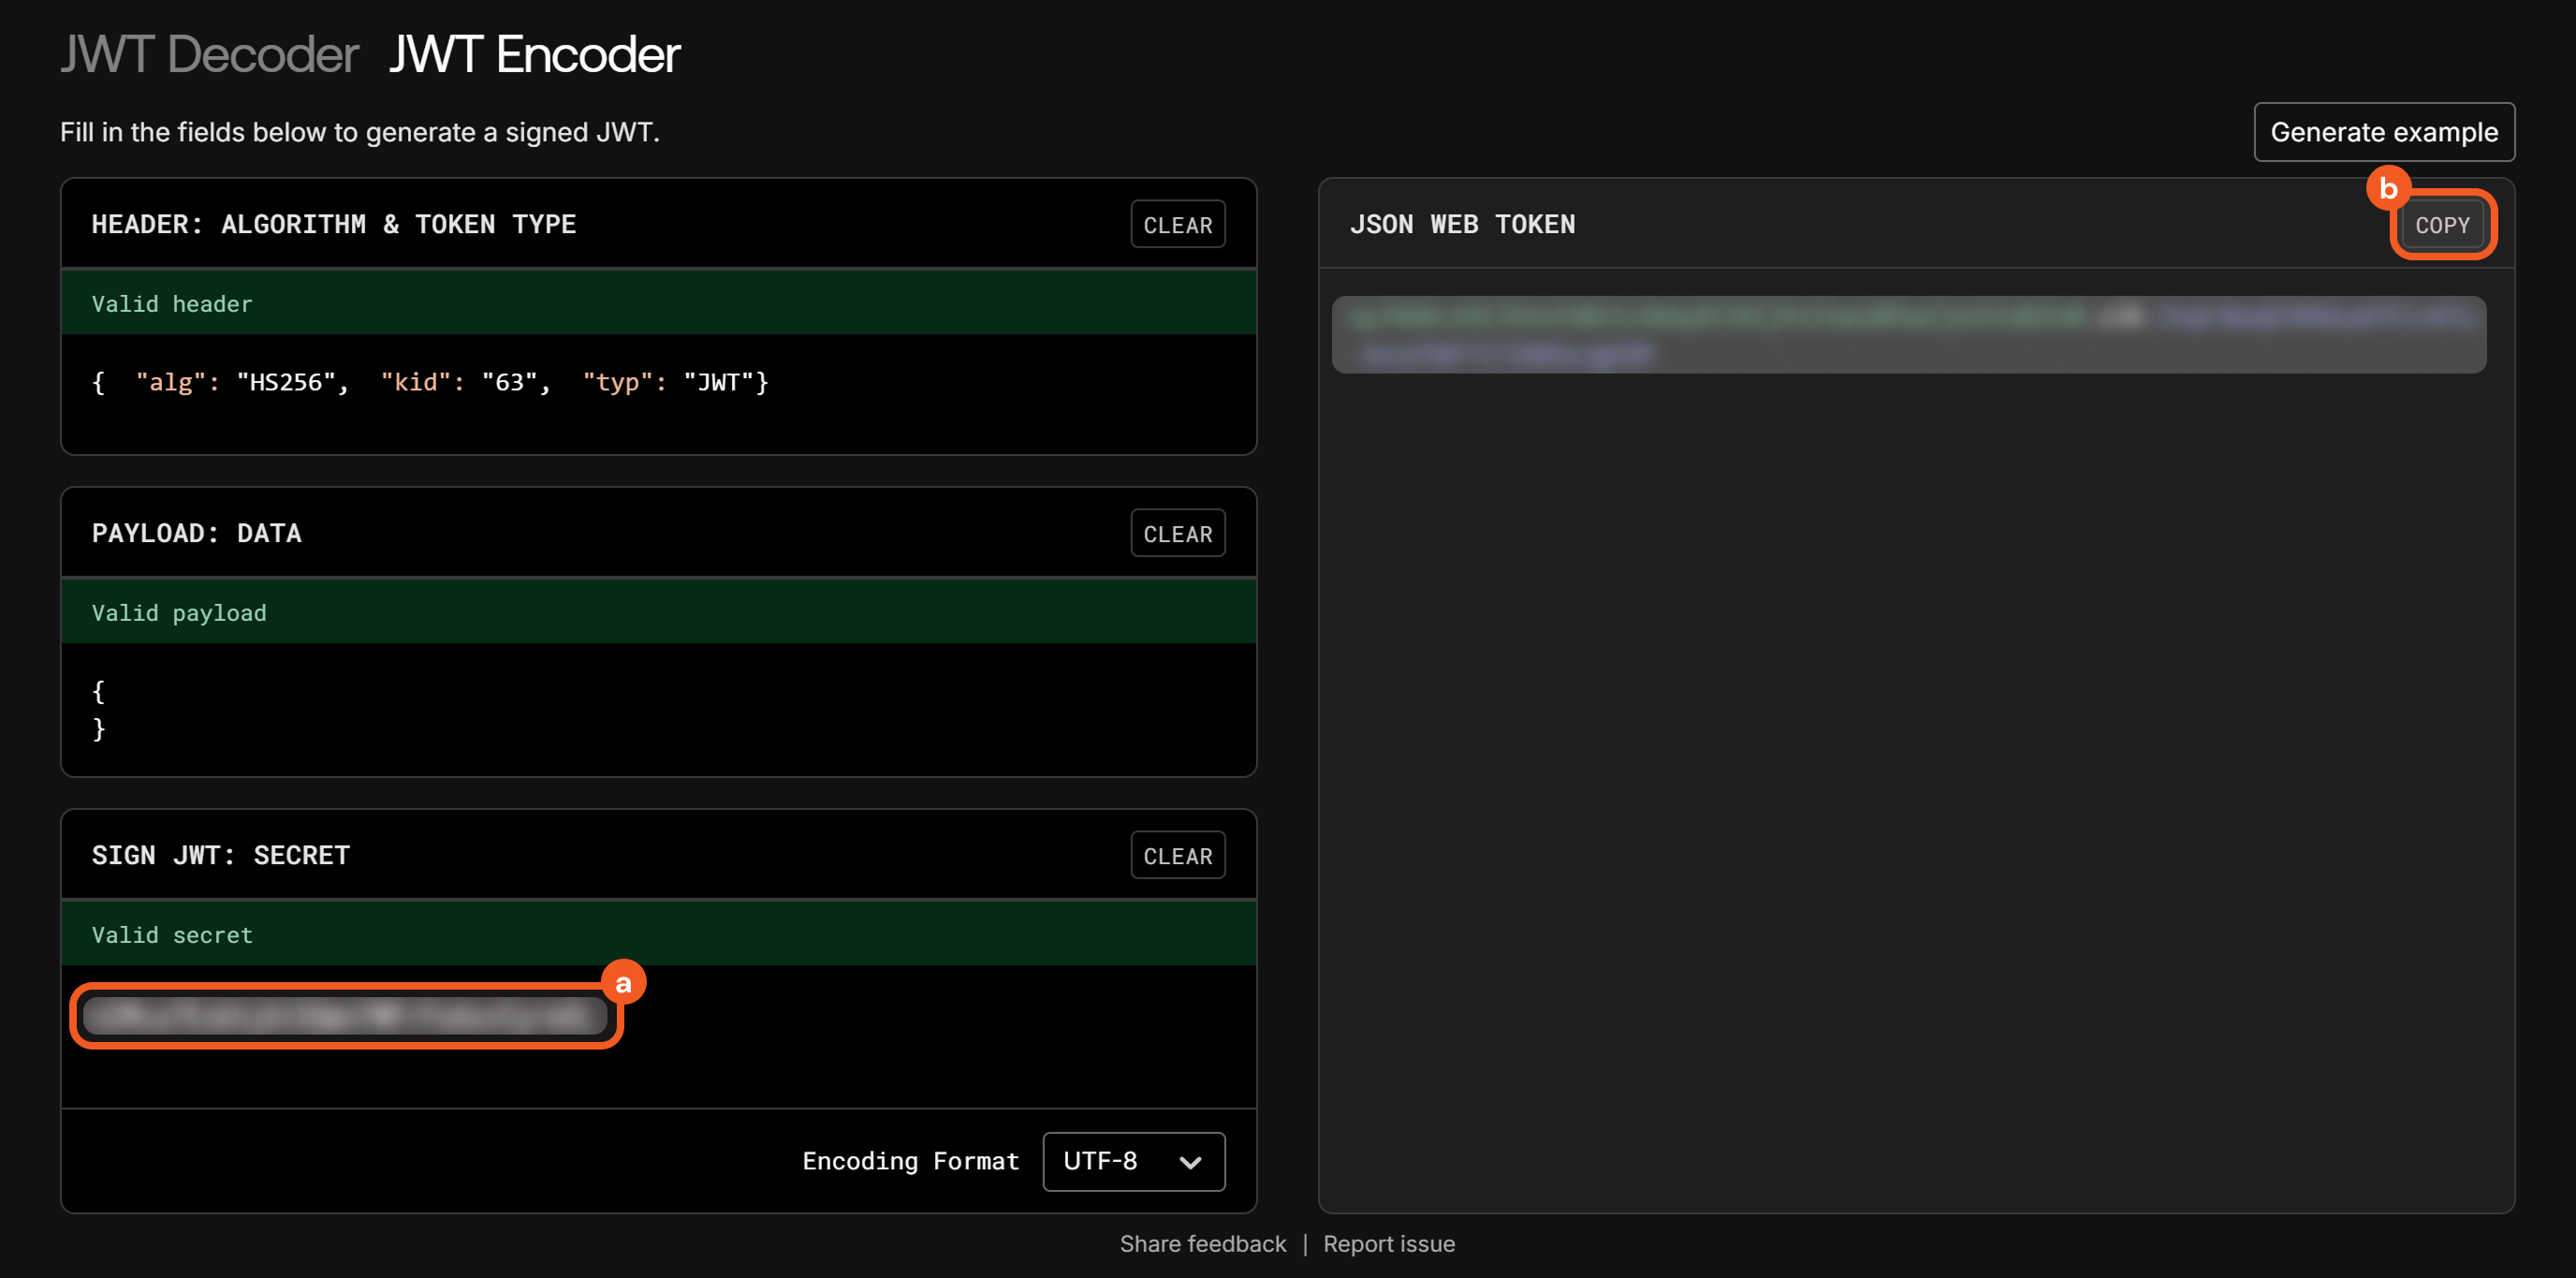
Task: Click the dropdown chevron arrow icon
Action: (x=1189, y=1162)
